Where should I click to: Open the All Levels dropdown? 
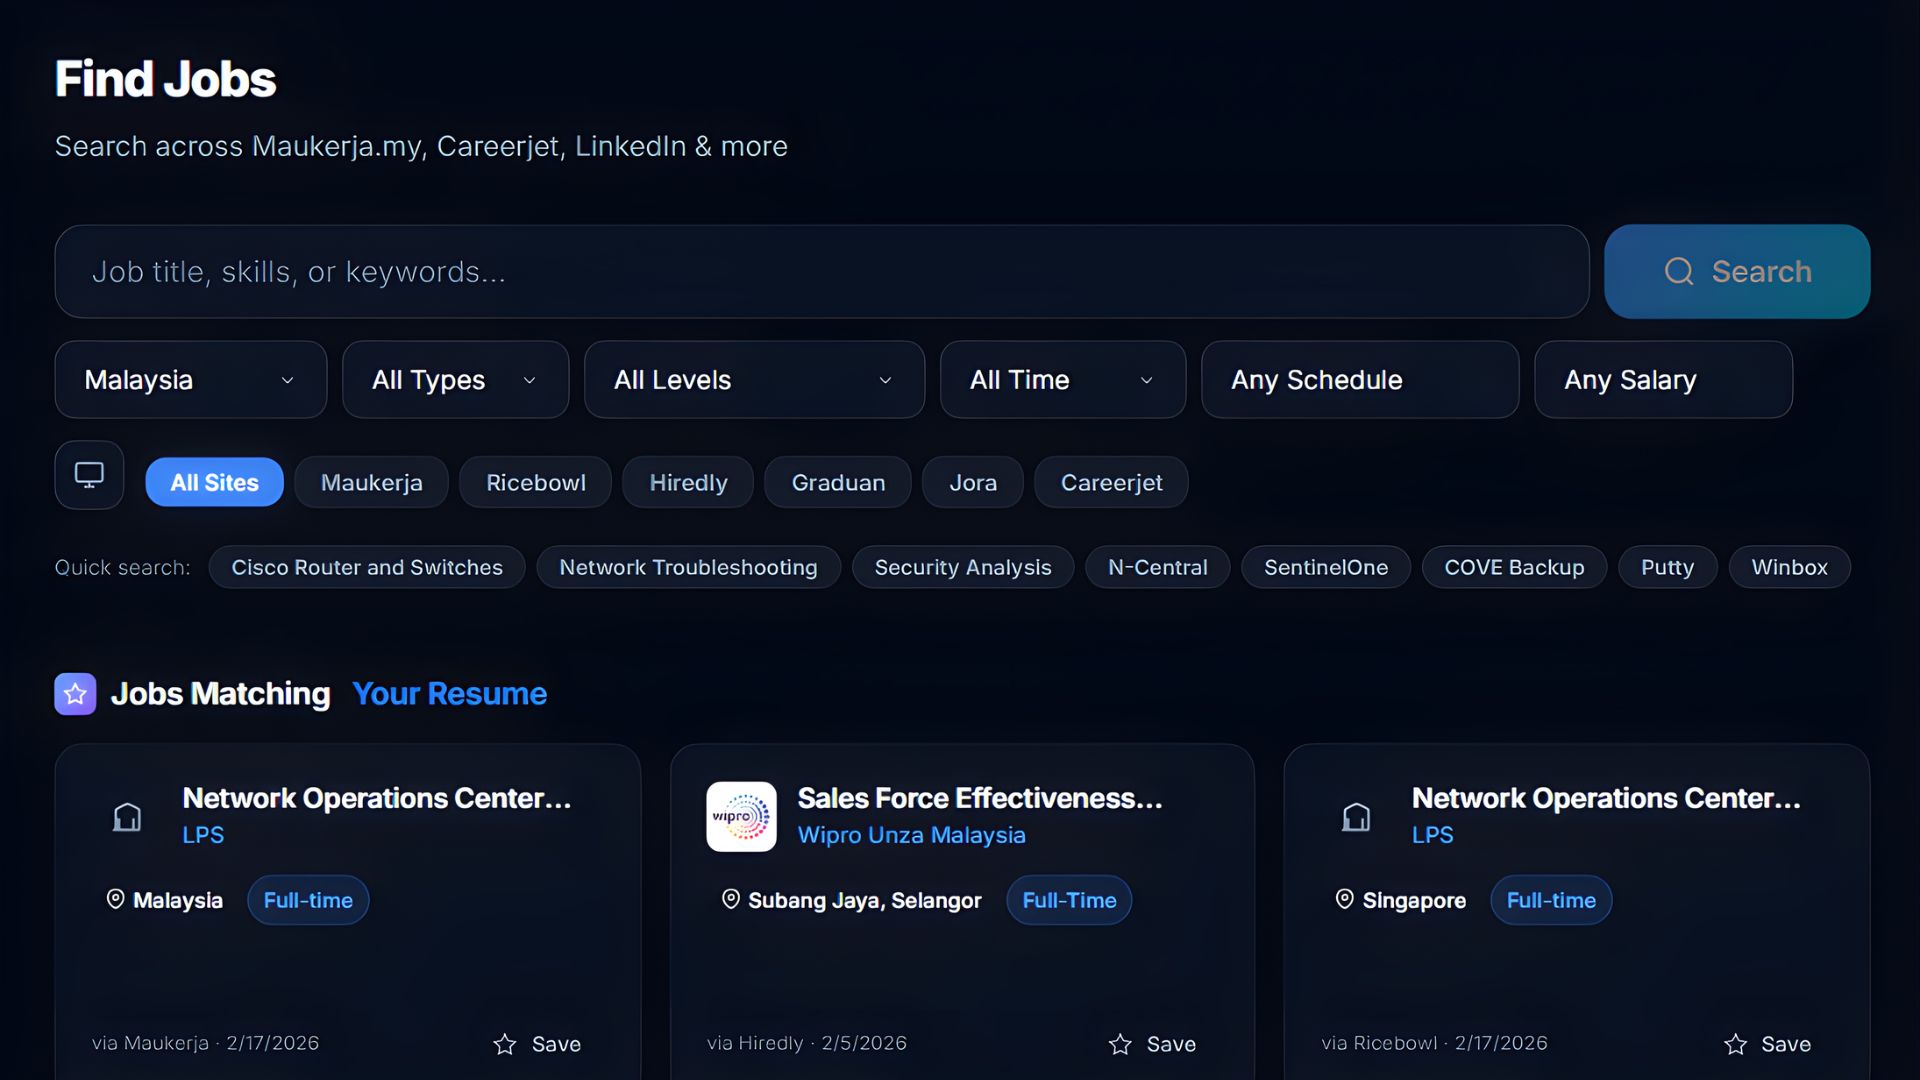754,380
